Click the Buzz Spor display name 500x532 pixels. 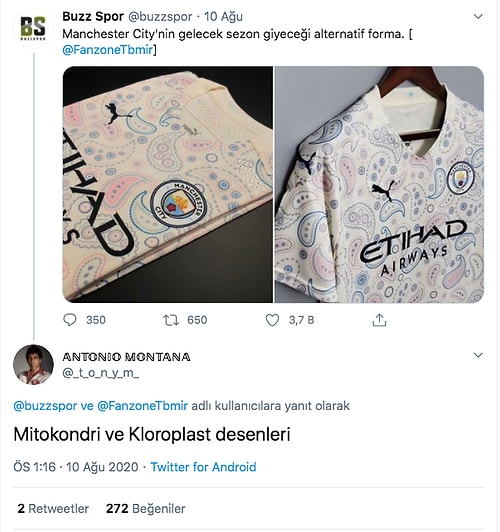coord(93,16)
